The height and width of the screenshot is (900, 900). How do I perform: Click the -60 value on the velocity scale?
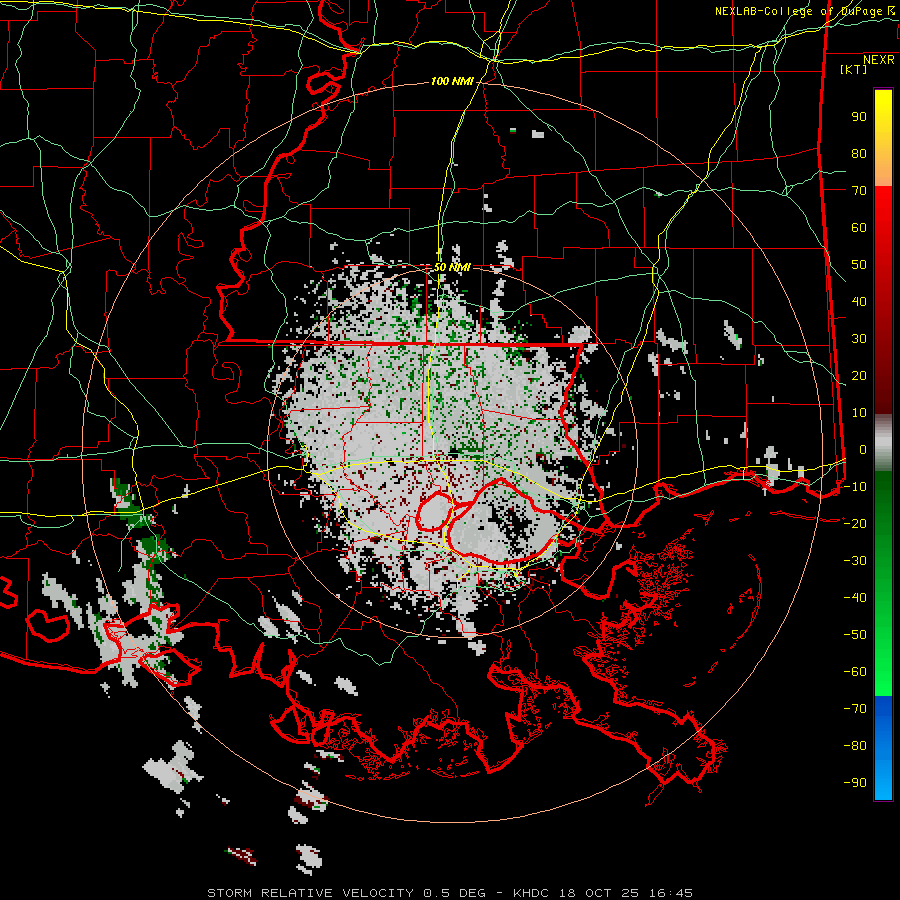click(855, 672)
